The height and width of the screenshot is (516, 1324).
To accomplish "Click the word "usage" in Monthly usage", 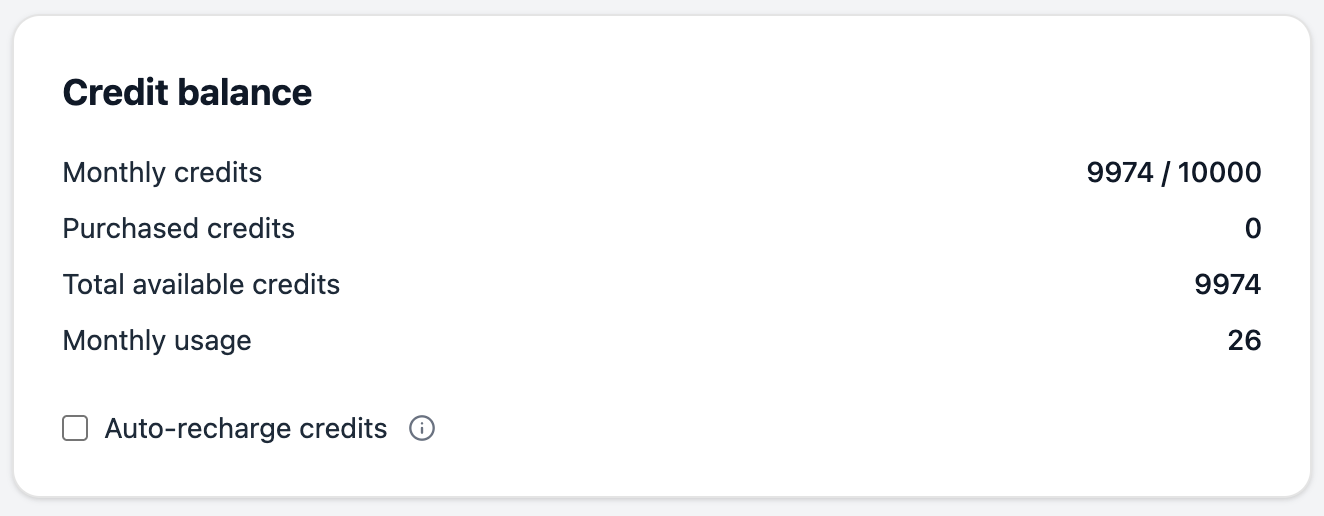I will point(215,343).
